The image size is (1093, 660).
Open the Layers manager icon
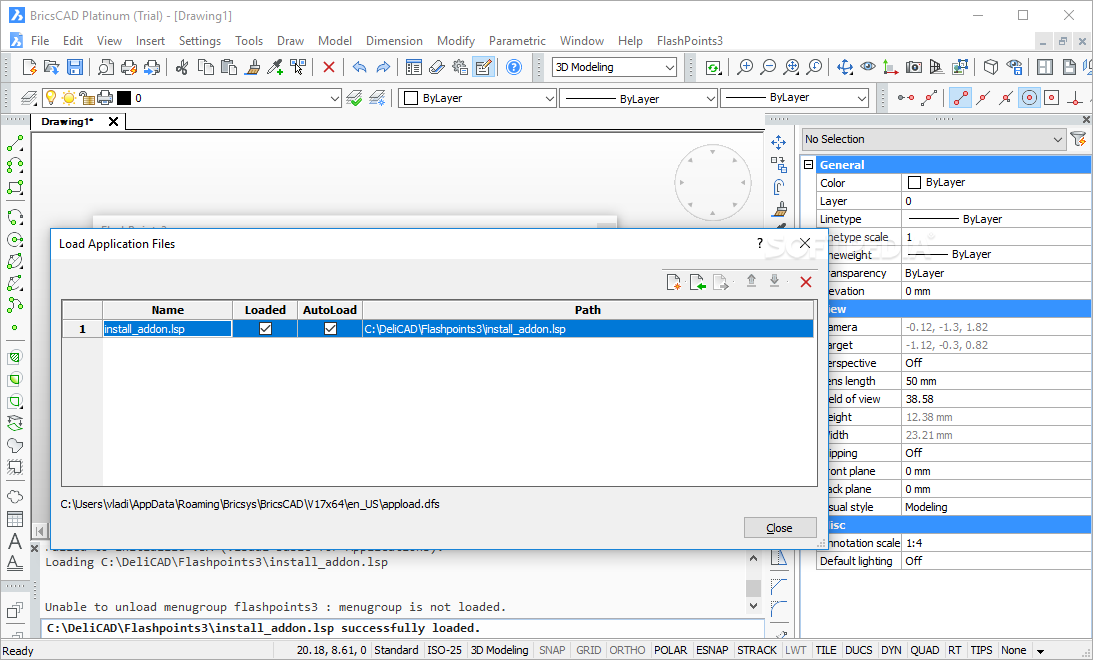click(x=29, y=98)
